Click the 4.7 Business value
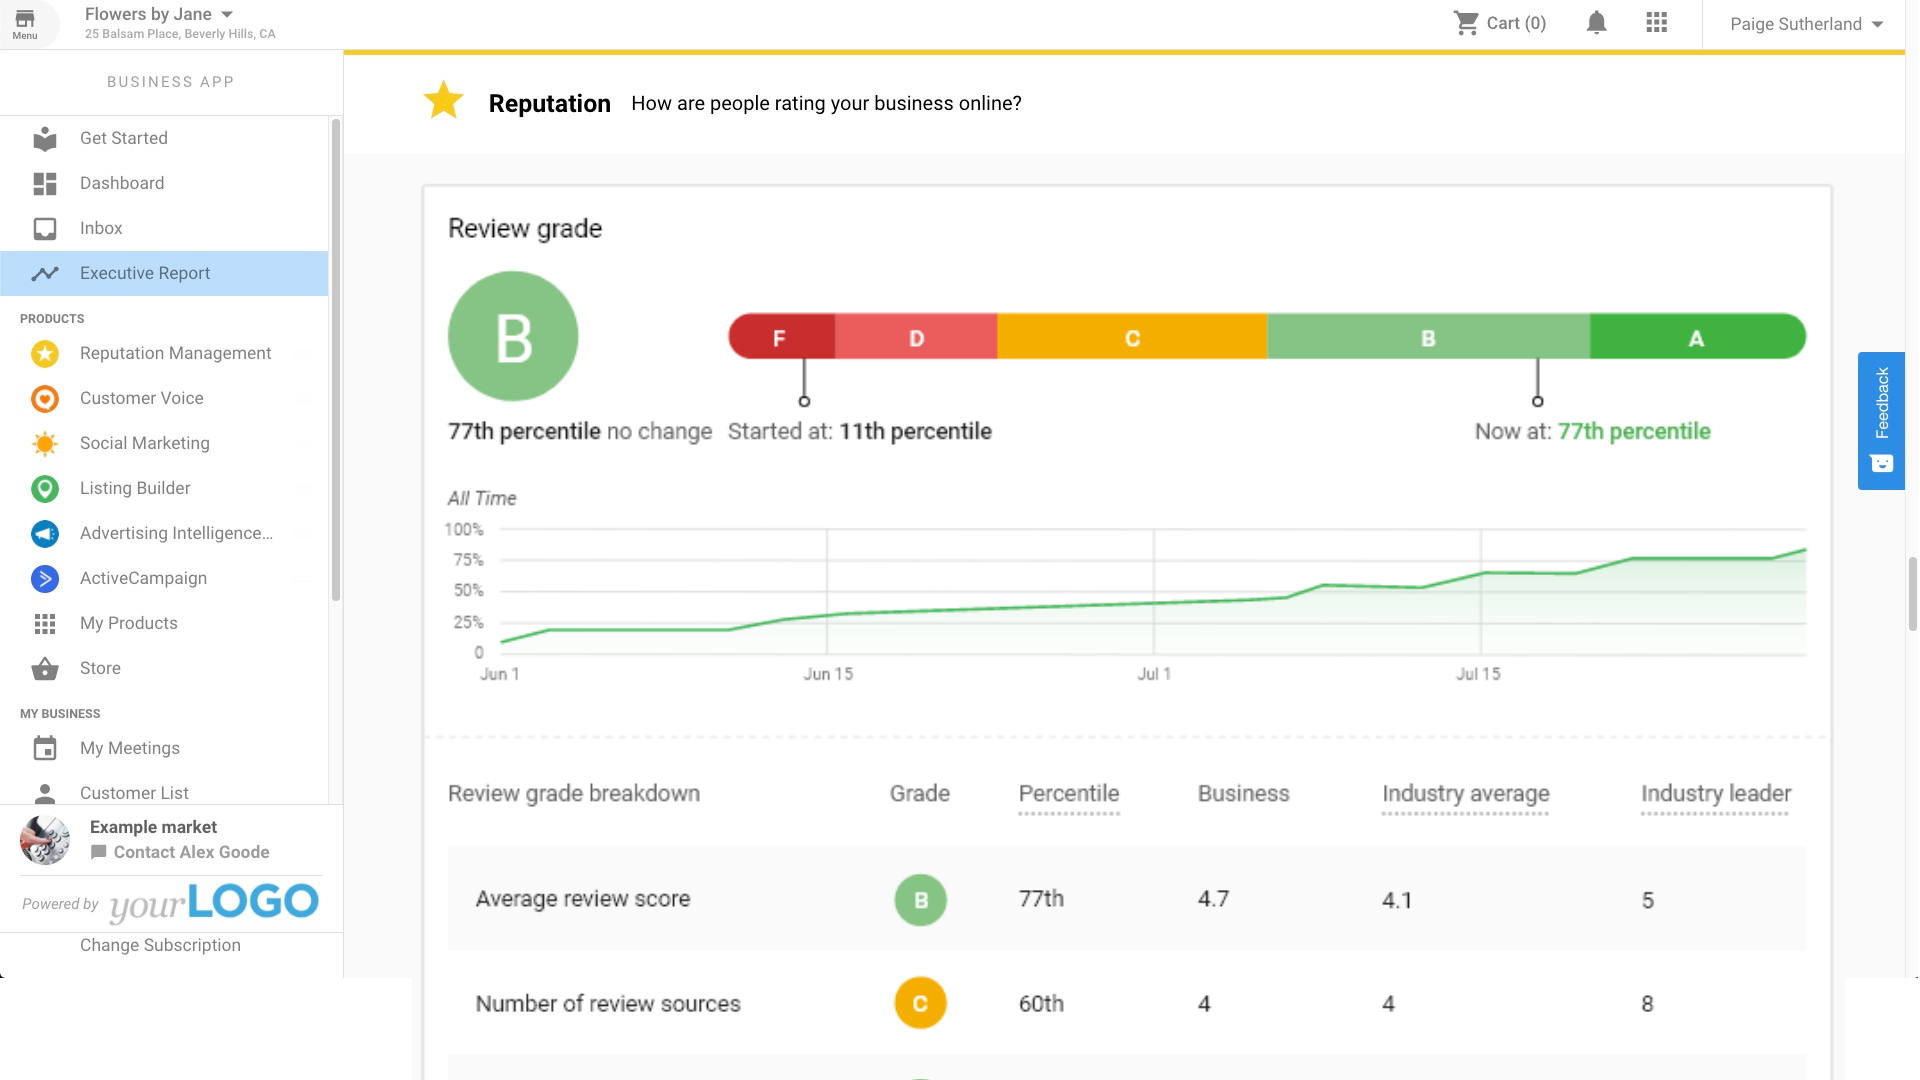Image resolution: width=1920 pixels, height=1080 pixels. (1214, 899)
